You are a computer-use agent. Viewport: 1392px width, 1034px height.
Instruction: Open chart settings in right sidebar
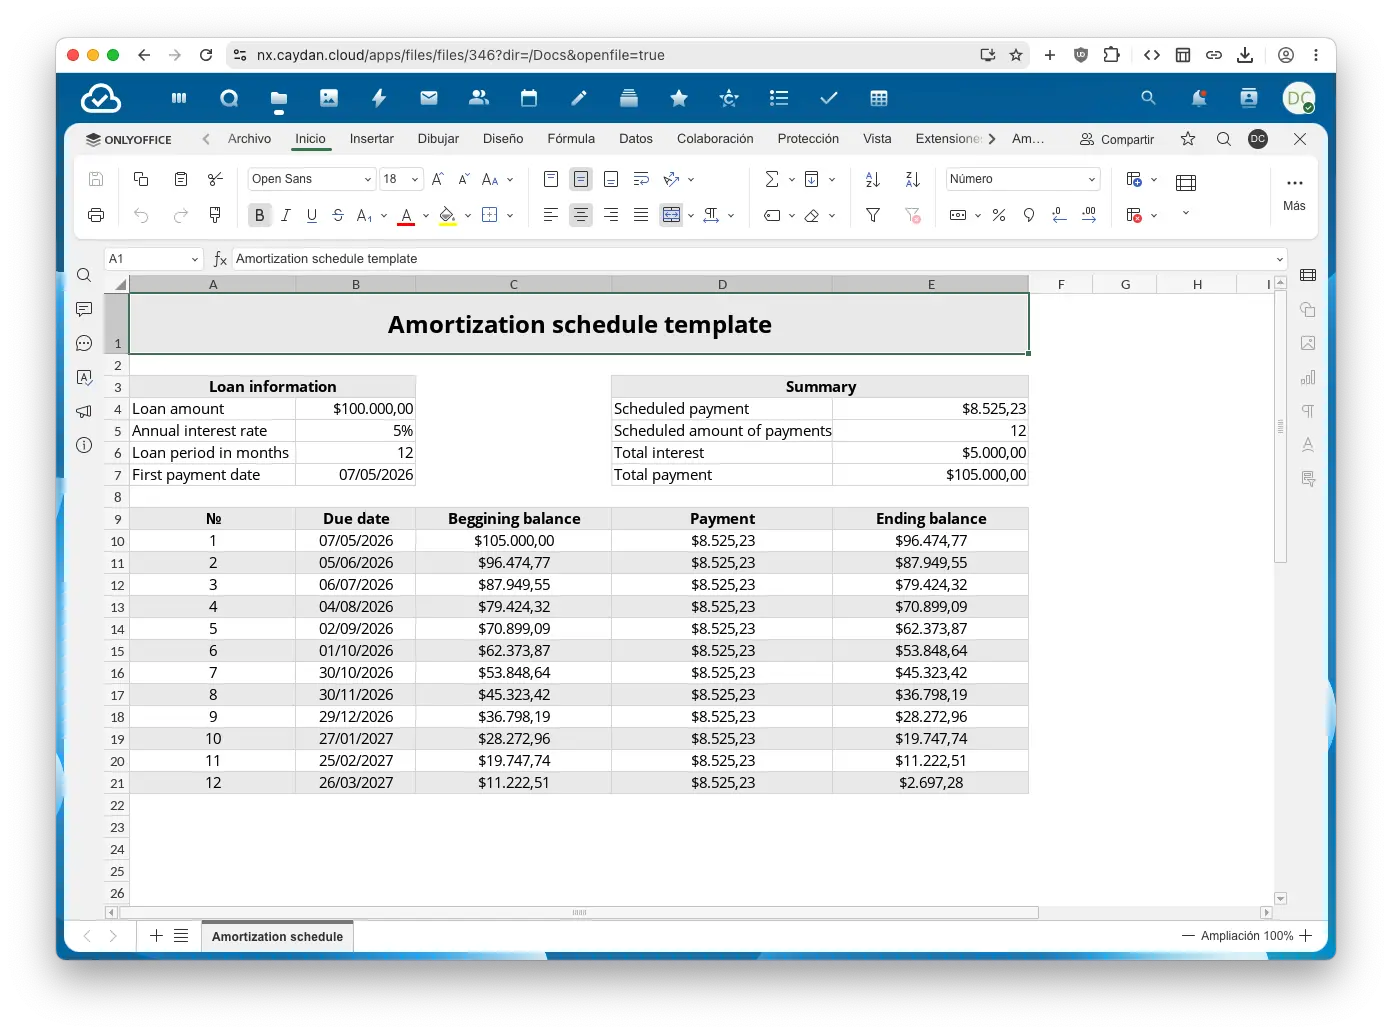coord(1308,378)
